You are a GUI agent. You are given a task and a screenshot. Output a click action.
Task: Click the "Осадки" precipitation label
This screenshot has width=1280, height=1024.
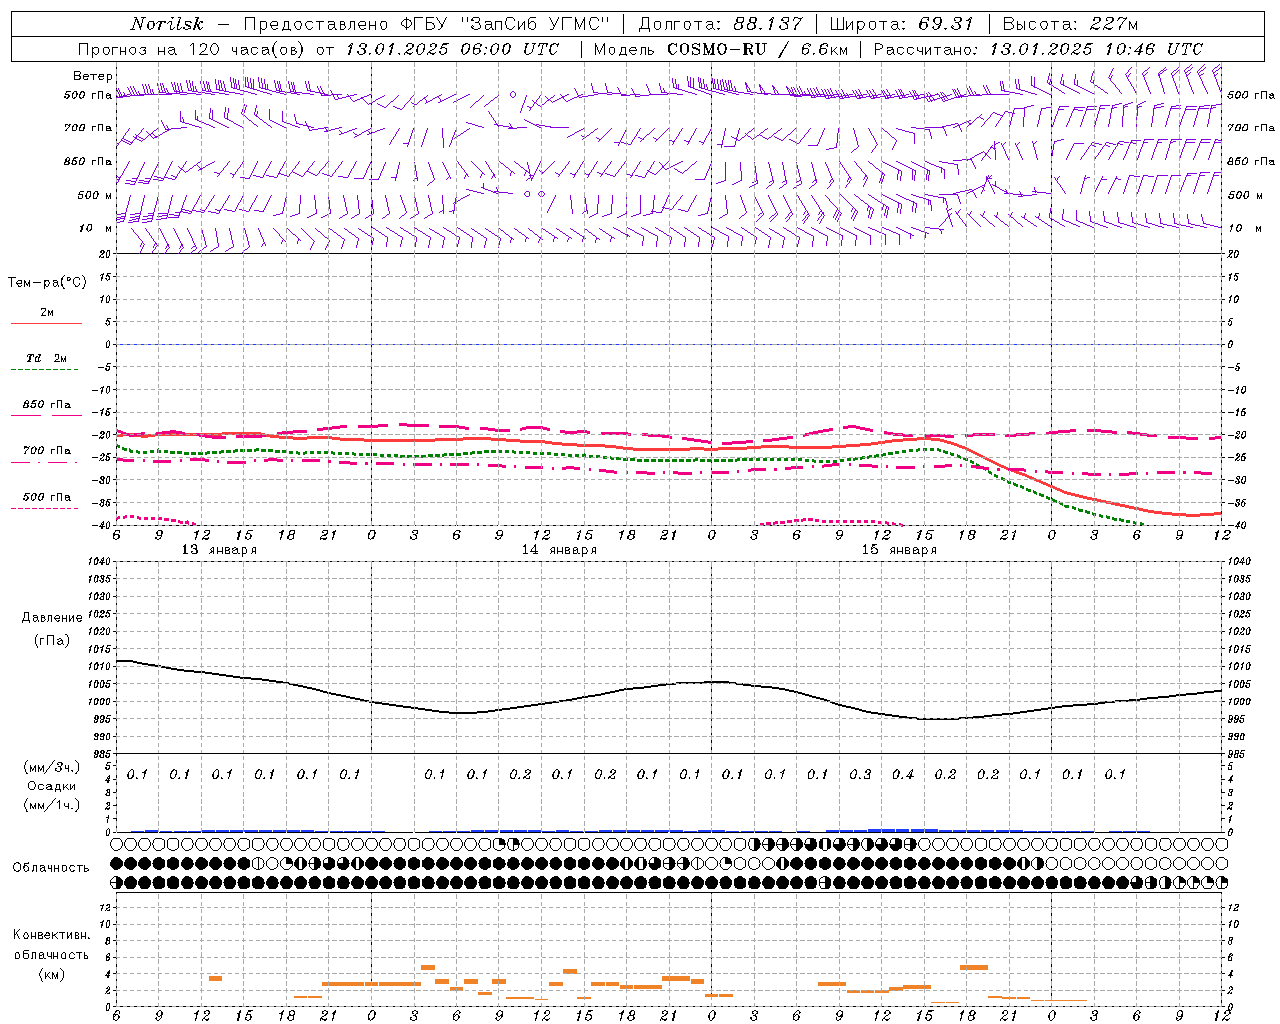pos(51,786)
